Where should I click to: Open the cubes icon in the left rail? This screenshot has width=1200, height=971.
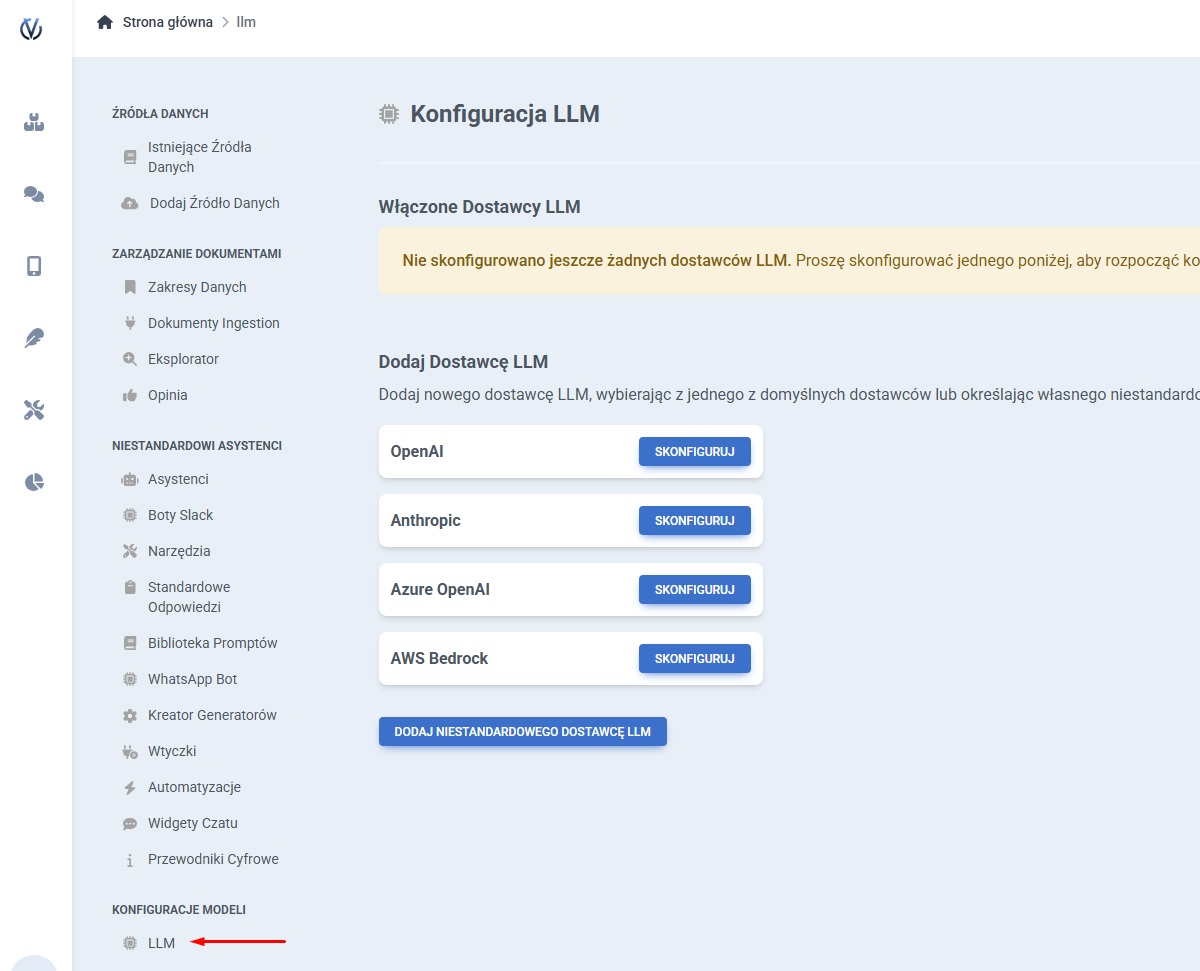(x=34, y=123)
